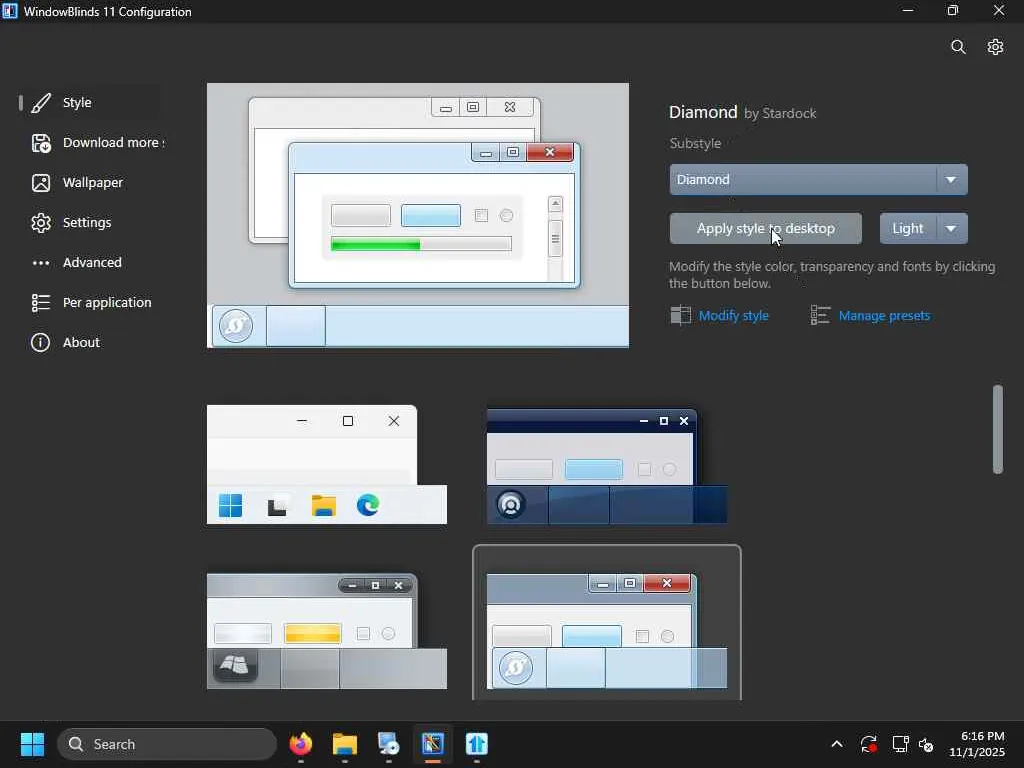Open the Advanced section
The height and width of the screenshot is (768, 1024).
pos(91,263)
